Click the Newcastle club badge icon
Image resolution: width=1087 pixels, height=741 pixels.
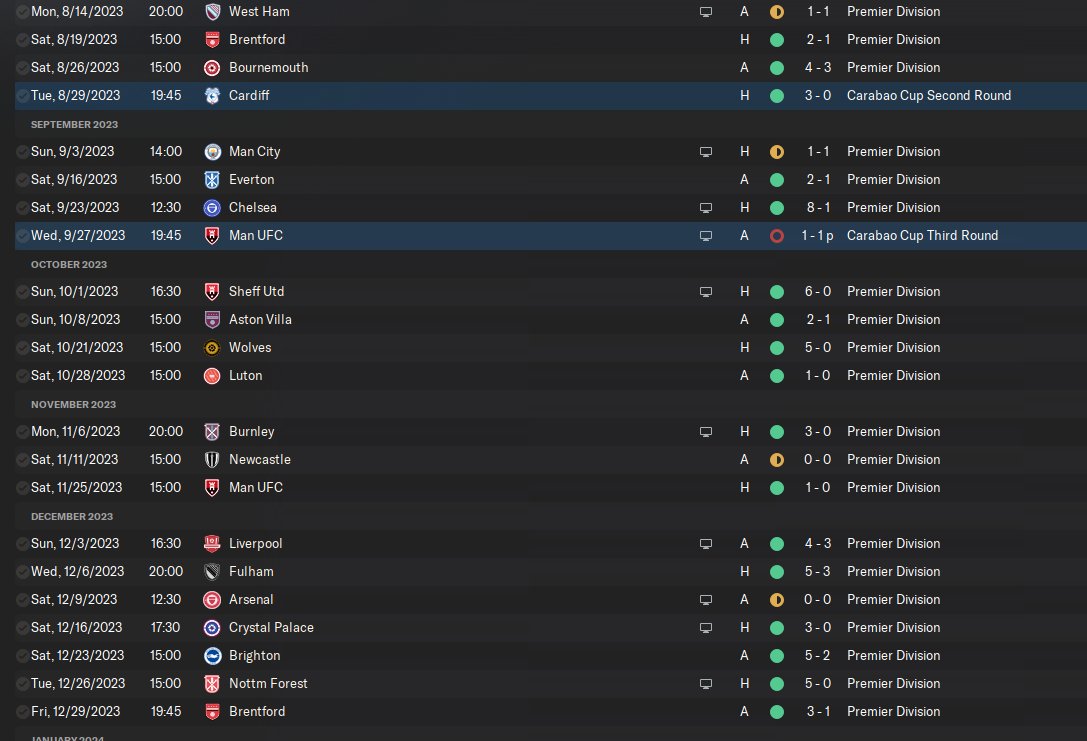[x=212, y=460]
